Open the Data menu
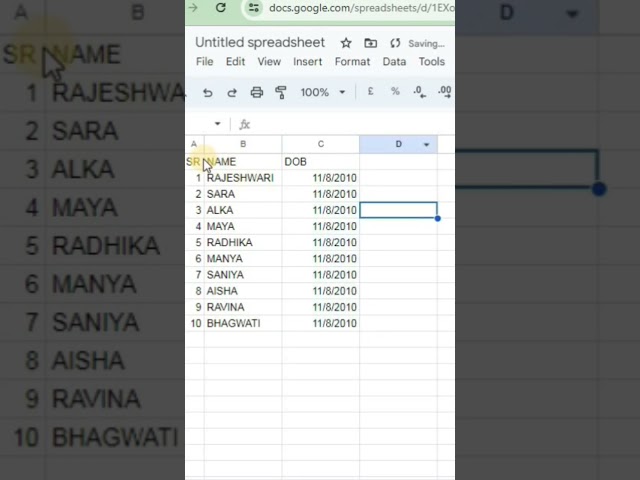Image resolution: width=640 pixels, height=480 pixels. click(x=394, y=62)
